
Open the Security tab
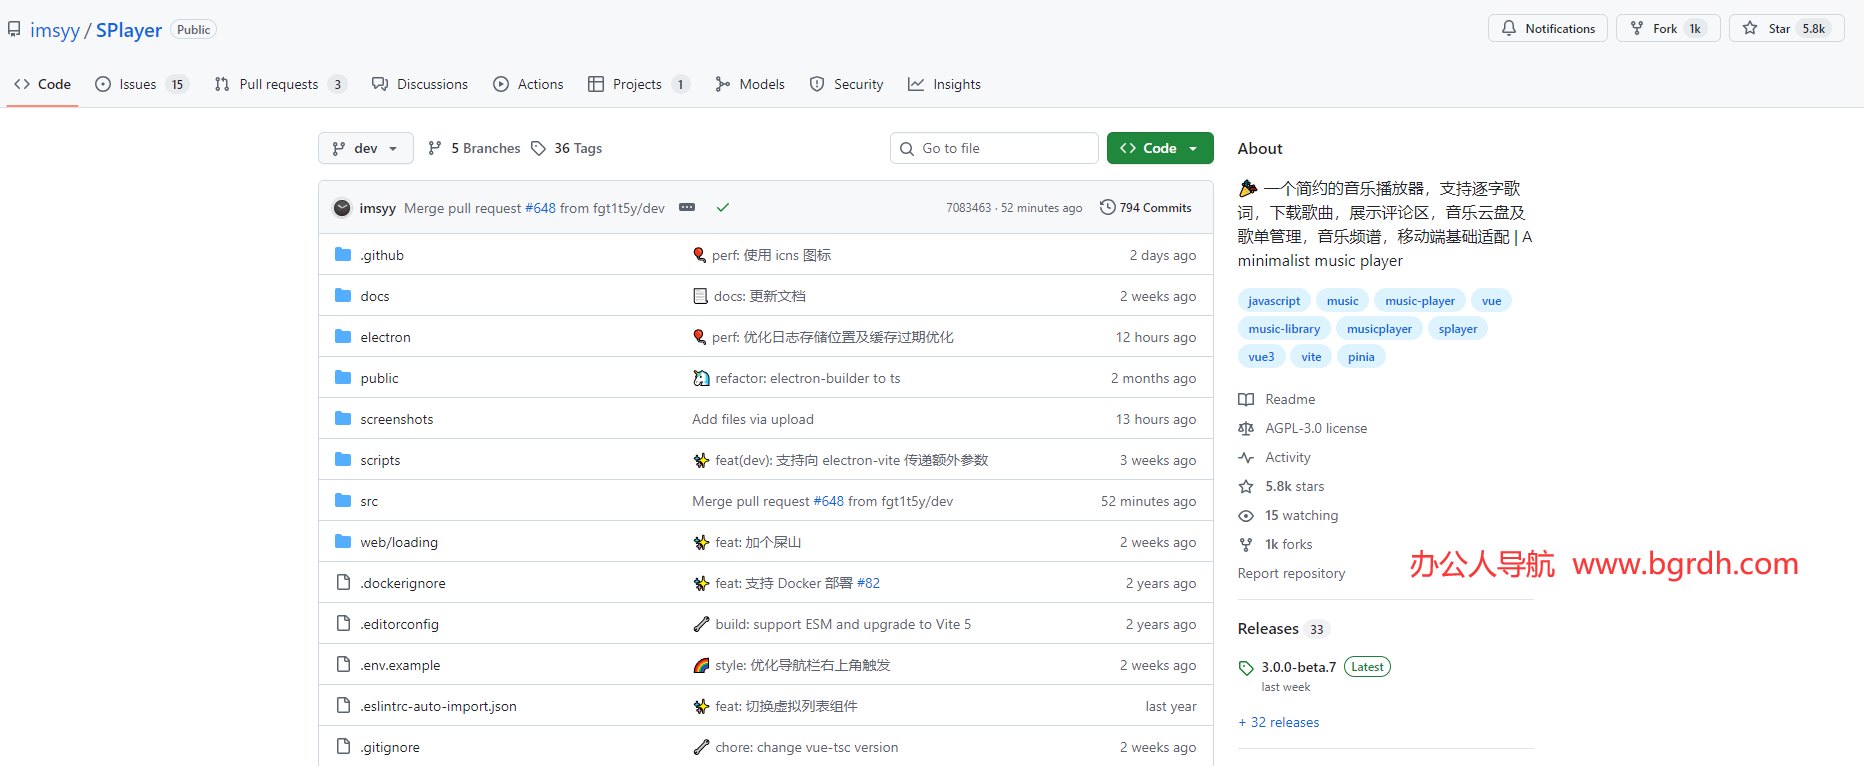coord(847,84)
